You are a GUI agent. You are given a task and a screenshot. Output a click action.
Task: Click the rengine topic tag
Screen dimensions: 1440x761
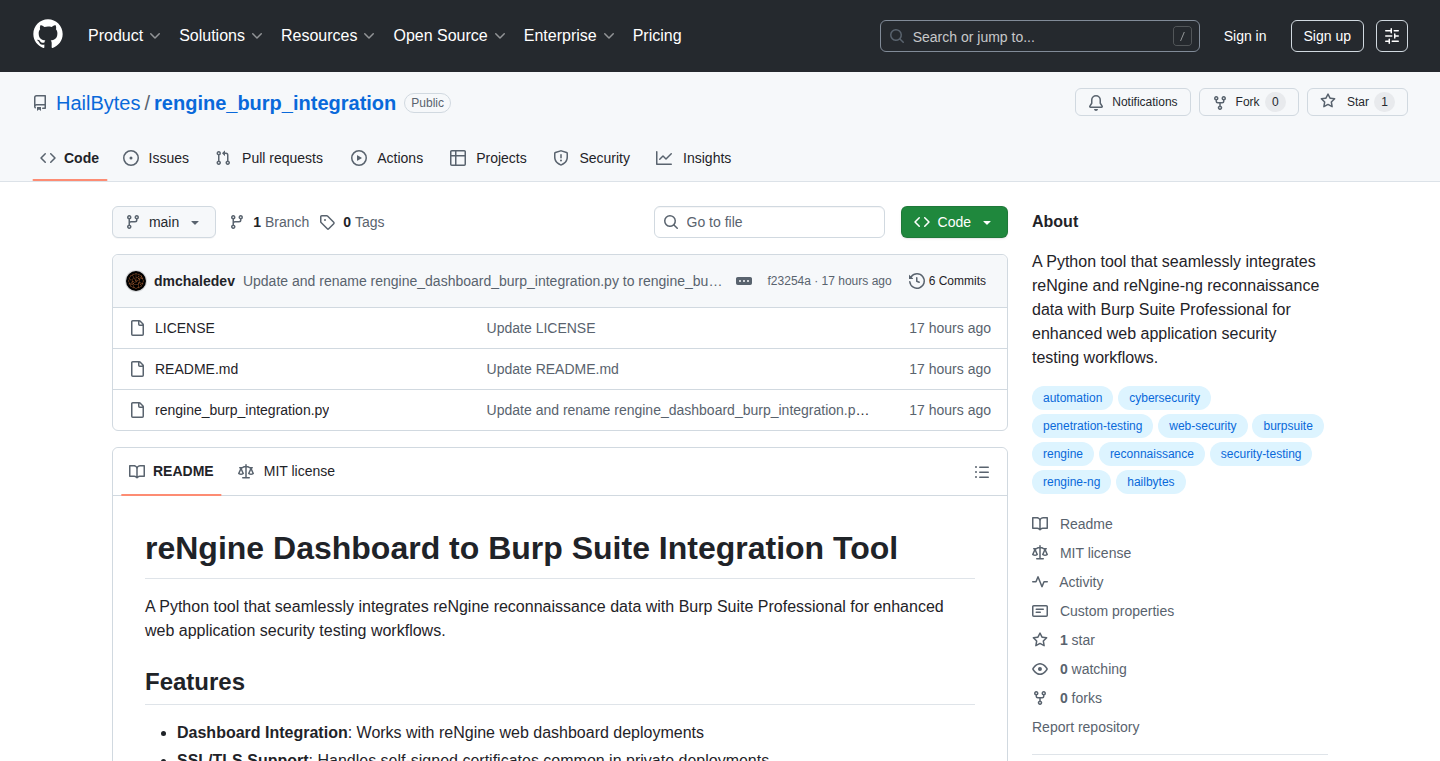pyautogui.click(x=1063, y=454)
